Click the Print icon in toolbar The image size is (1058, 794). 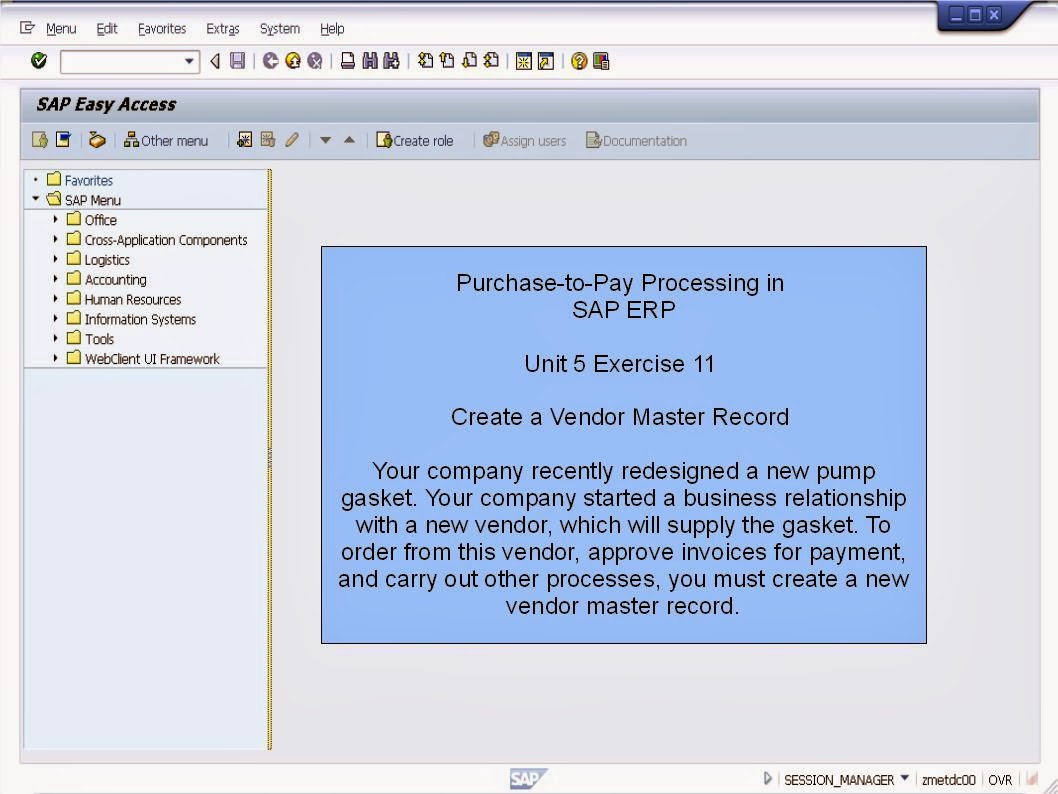[347, 61]
